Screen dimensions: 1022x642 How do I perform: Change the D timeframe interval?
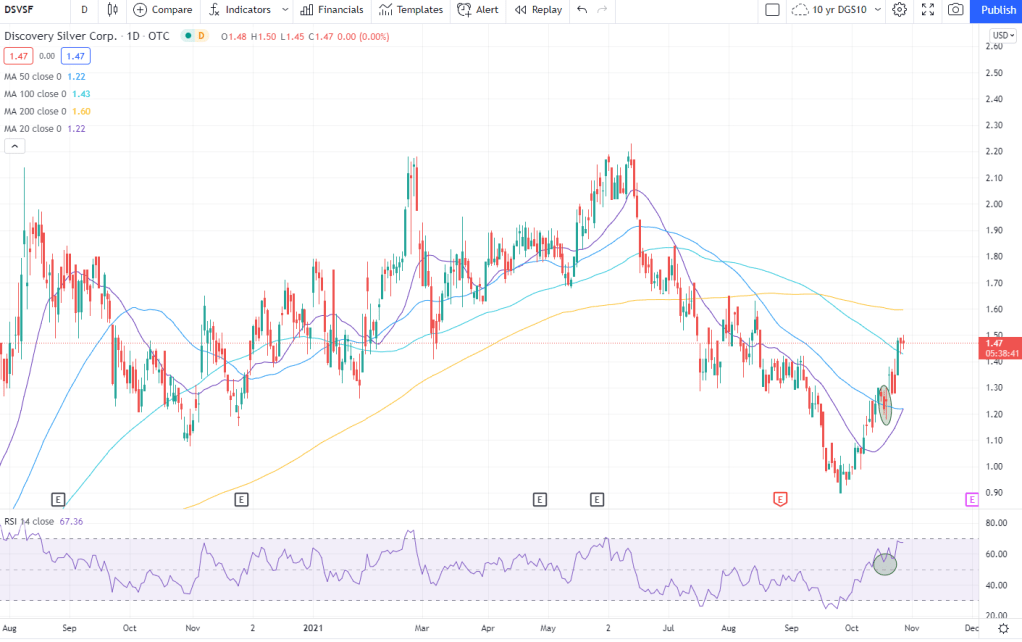(x=84, y=10)
